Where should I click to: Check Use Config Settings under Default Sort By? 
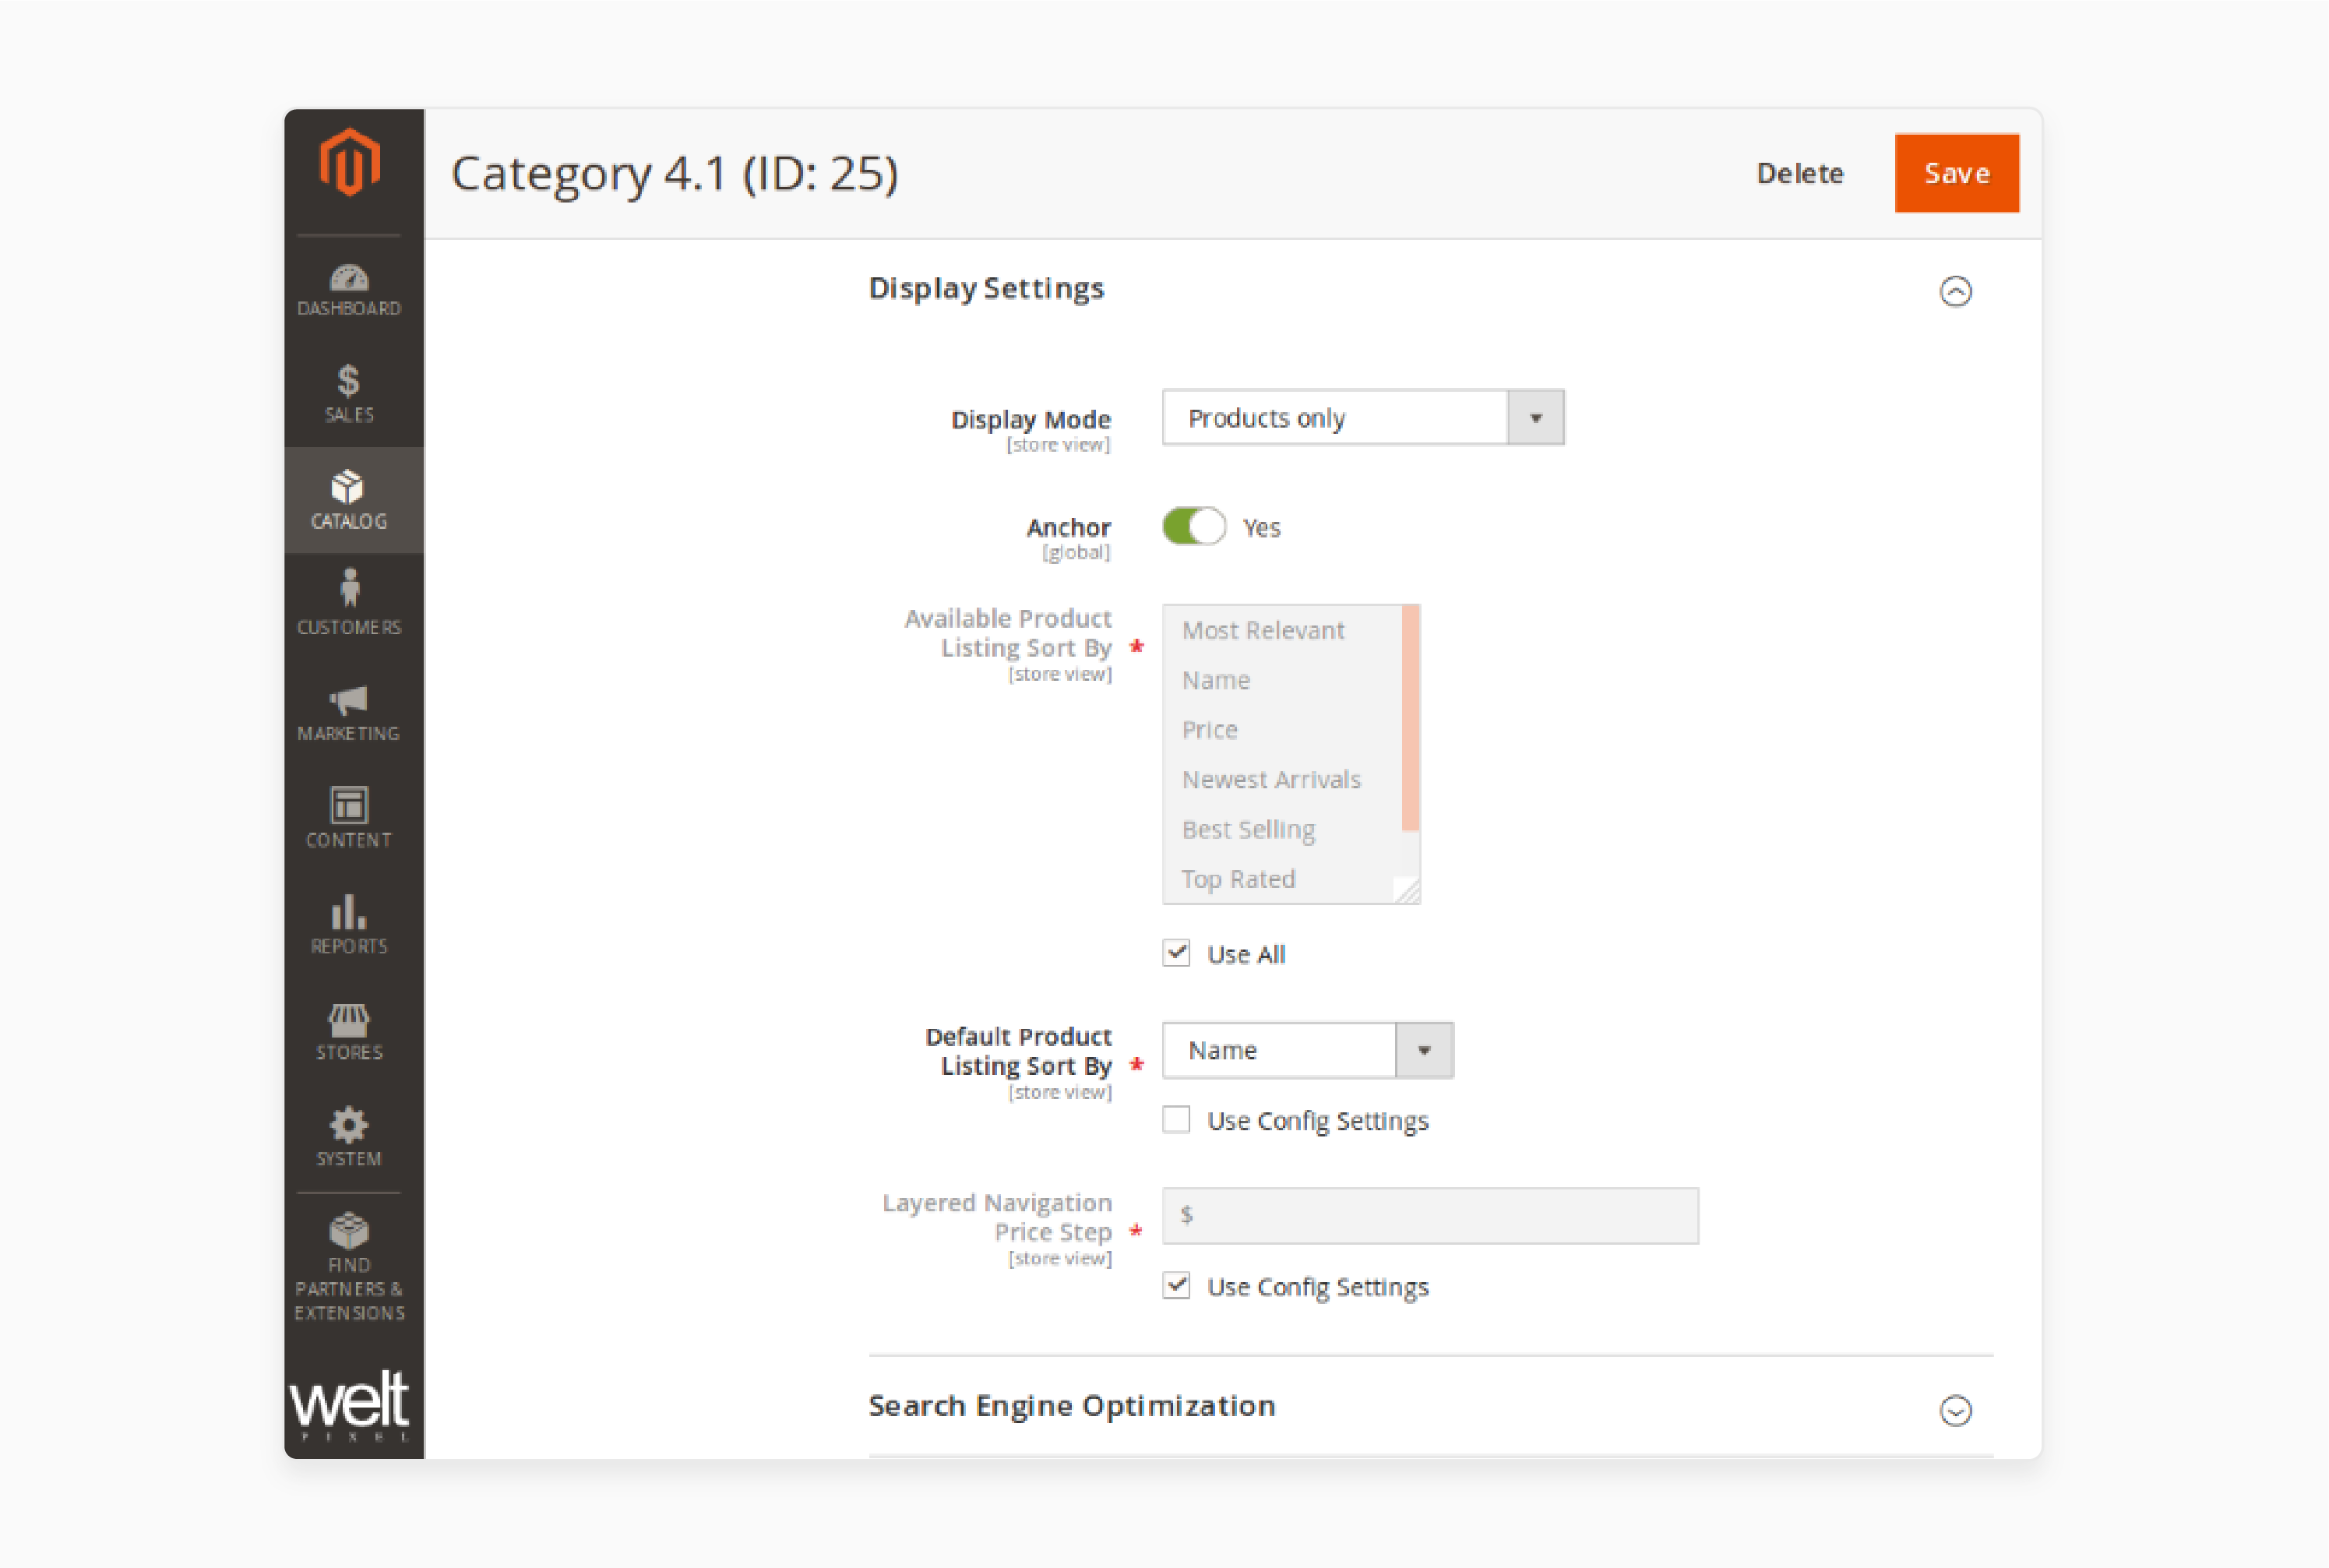(1177, 1119)
